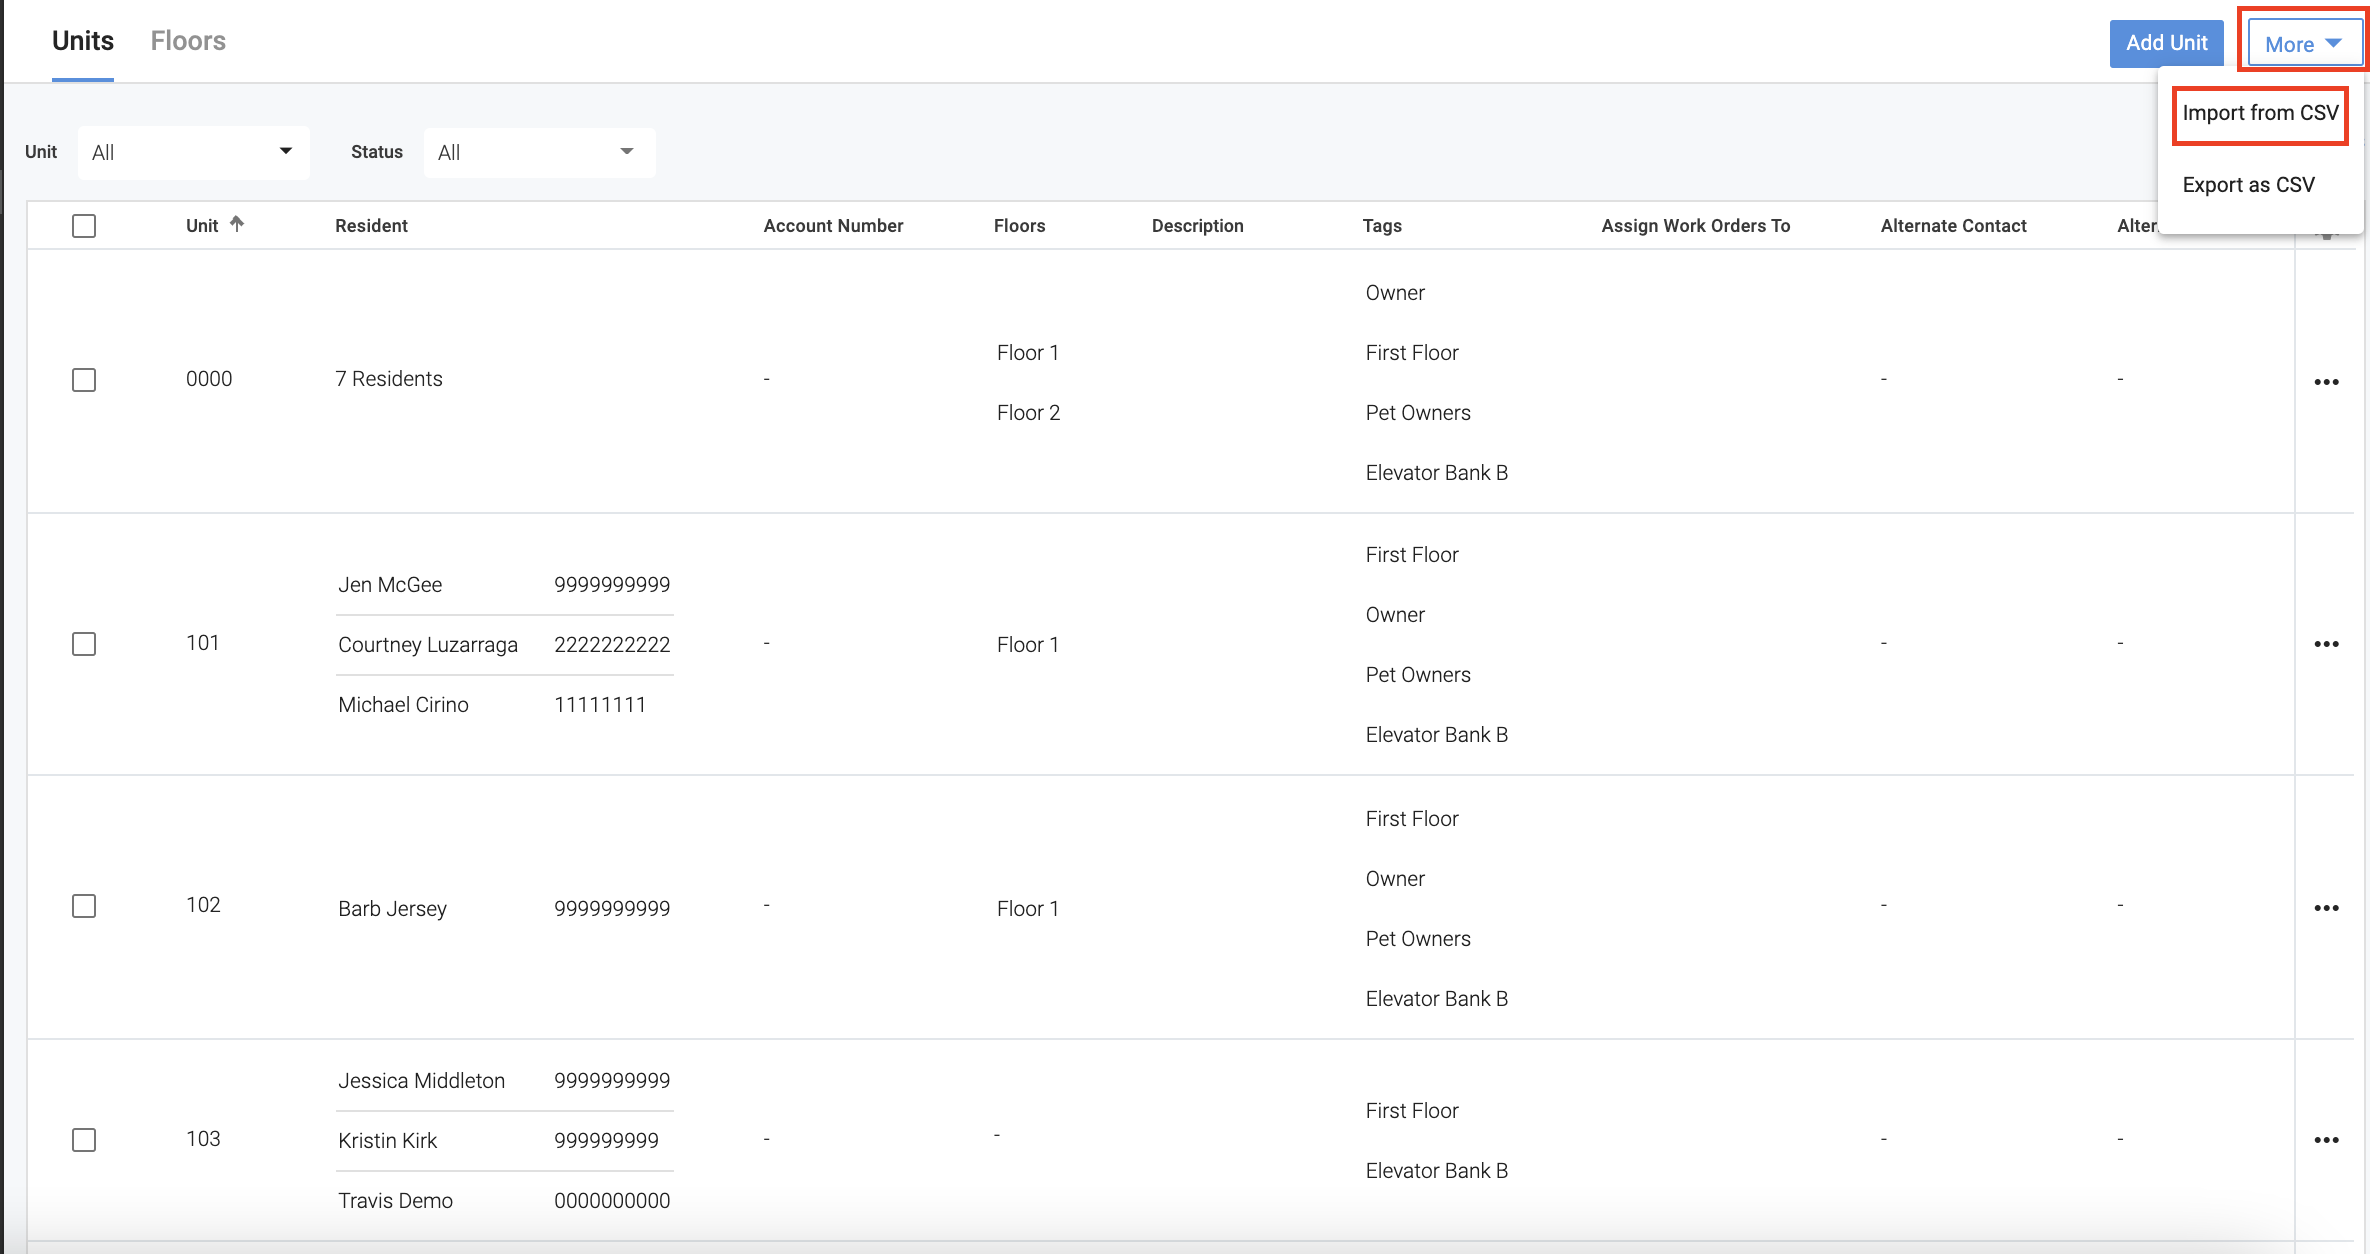Screen dimensions: 2370x1254
Task: Open three-dot menu for unit 0000
Action: [2326, 382]
